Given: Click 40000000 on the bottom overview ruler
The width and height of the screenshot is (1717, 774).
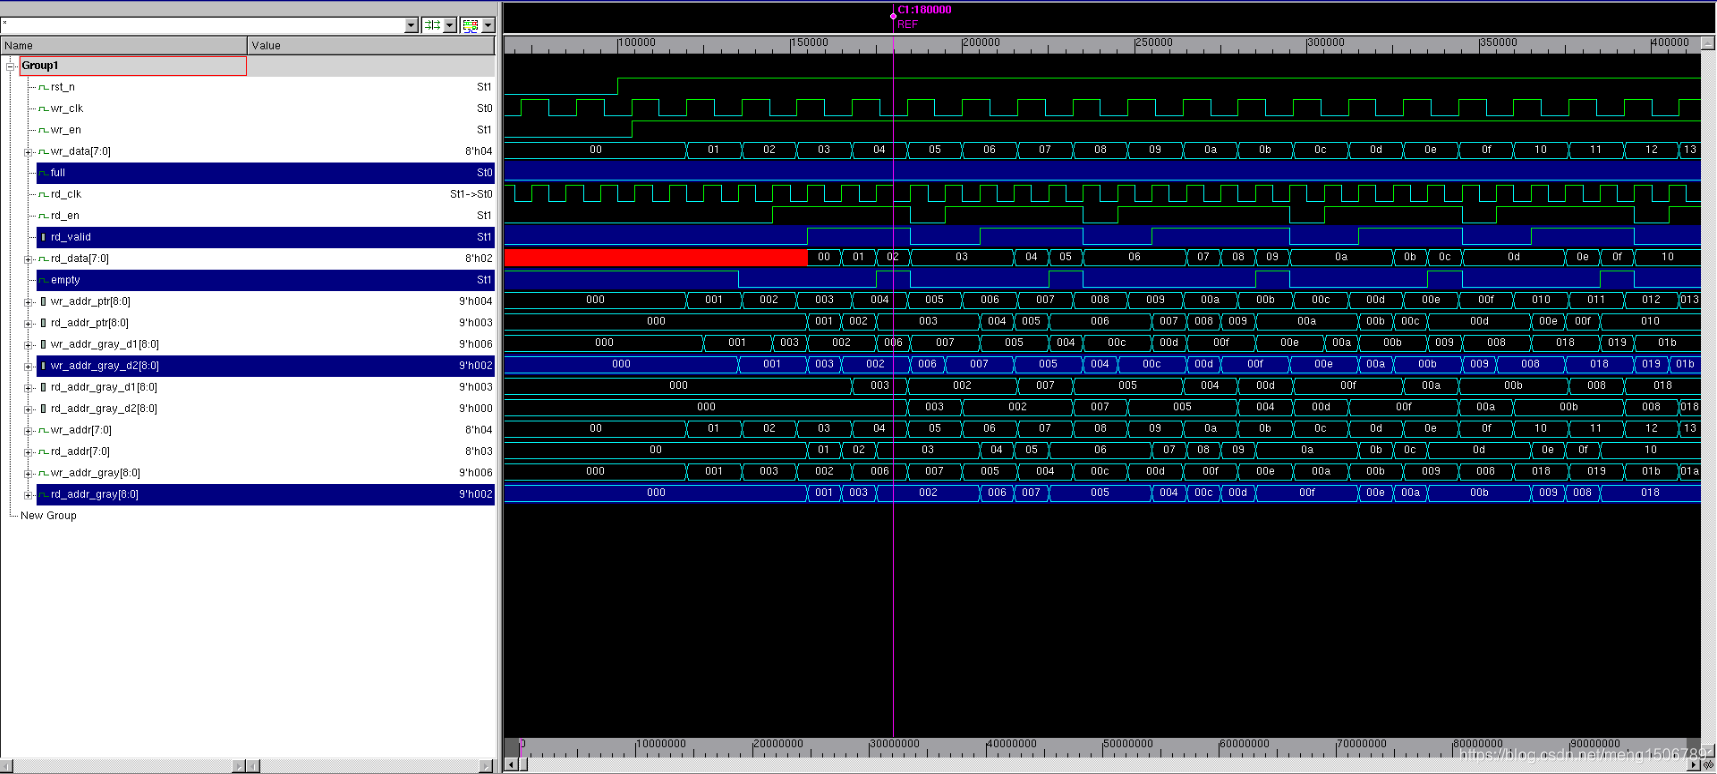Looking at the screenshot, I should [x=1012, y=744].
